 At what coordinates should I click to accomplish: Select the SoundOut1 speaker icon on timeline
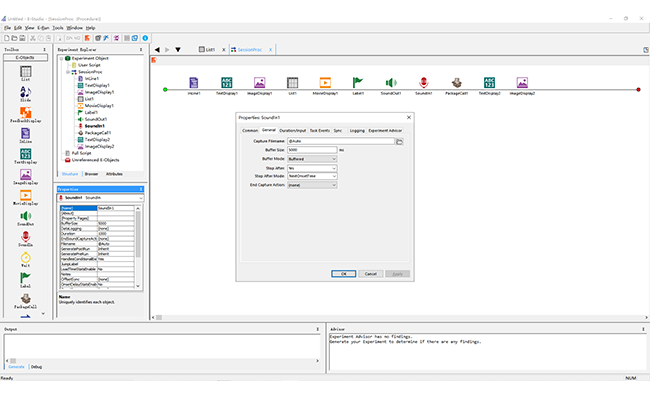391,82
